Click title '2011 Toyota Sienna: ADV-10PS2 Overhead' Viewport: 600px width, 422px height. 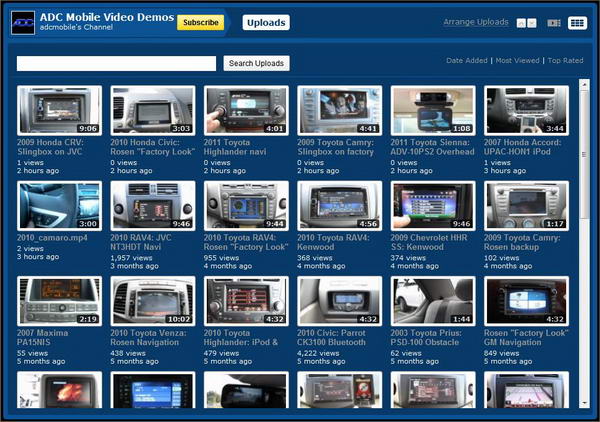pyautogui.click(x=432, y=147)
